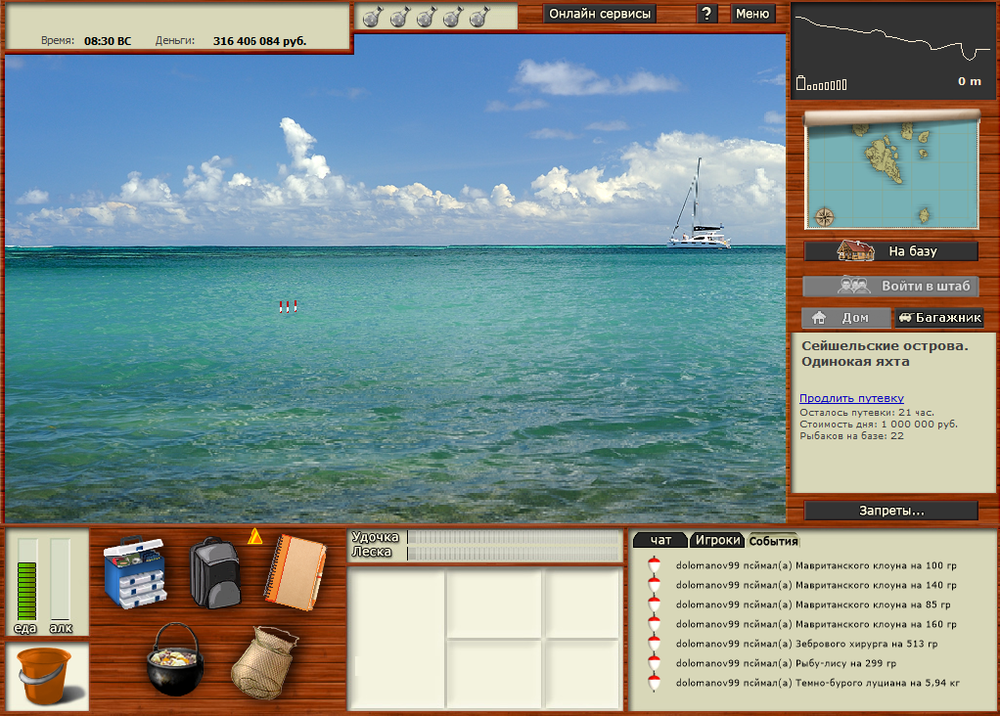Open Онлайн сервисы
Screen dimensions: 1000x716
tap(599, 13)
